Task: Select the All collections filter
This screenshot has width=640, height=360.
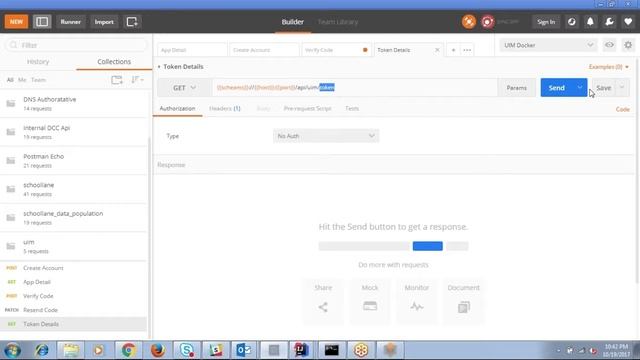Action: click(x=10, y=80)
